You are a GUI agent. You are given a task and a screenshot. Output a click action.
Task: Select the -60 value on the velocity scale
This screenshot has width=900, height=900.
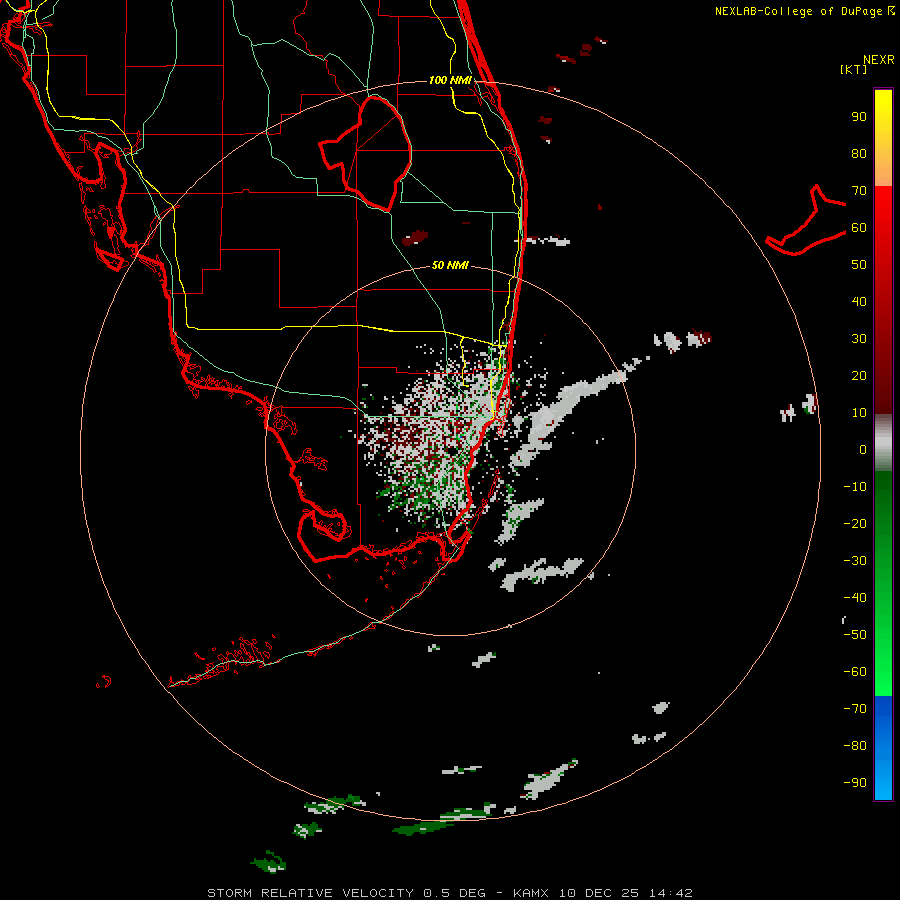(855, 672)
